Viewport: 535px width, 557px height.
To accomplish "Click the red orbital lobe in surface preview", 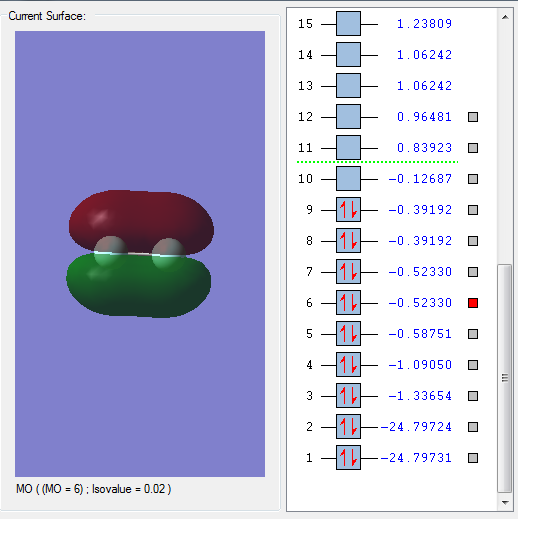I will point(141,220).
